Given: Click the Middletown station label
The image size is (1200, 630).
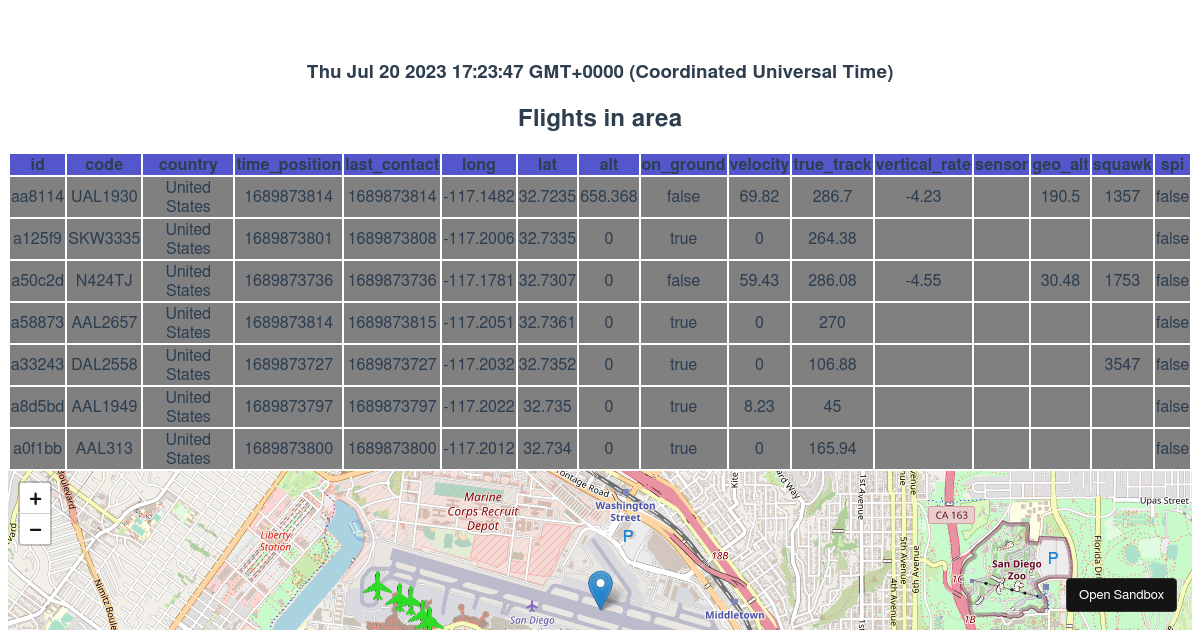Looking at the screenshot, I should click(734, 615).
